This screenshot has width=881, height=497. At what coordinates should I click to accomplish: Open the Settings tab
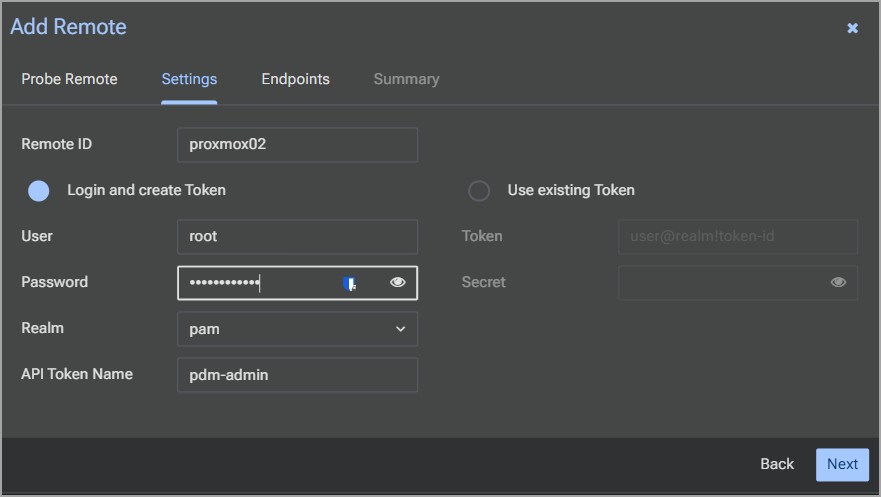189,79
